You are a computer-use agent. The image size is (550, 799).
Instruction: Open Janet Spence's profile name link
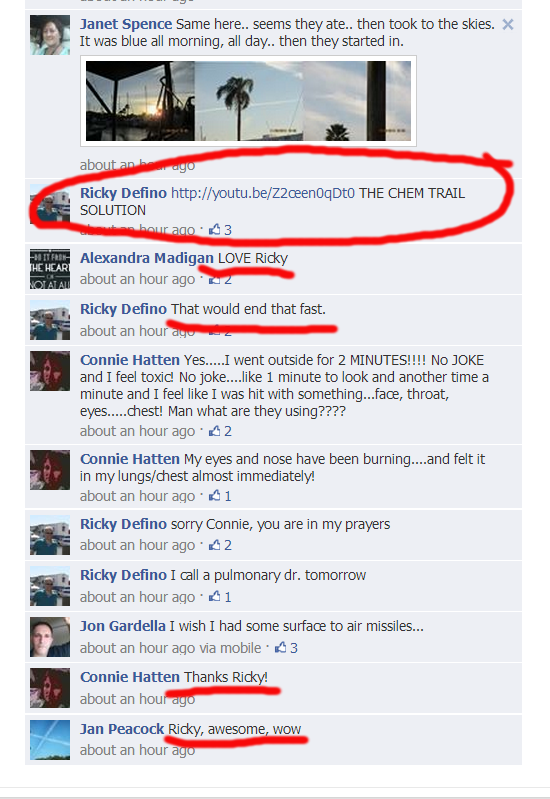point(126,24)
